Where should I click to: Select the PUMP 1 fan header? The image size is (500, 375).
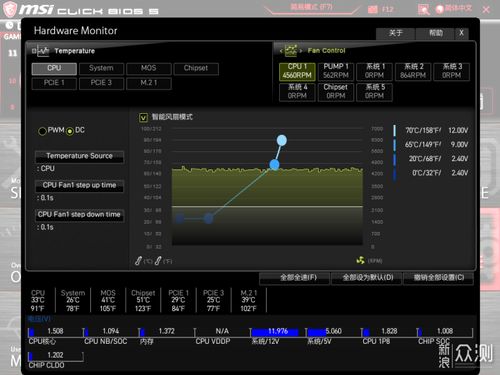336,71
